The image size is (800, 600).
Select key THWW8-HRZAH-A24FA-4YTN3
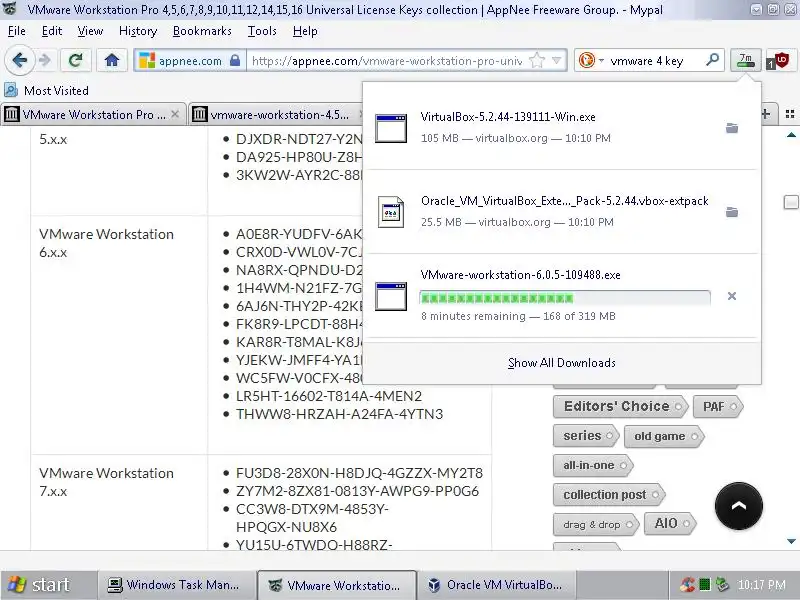point(339,414)
